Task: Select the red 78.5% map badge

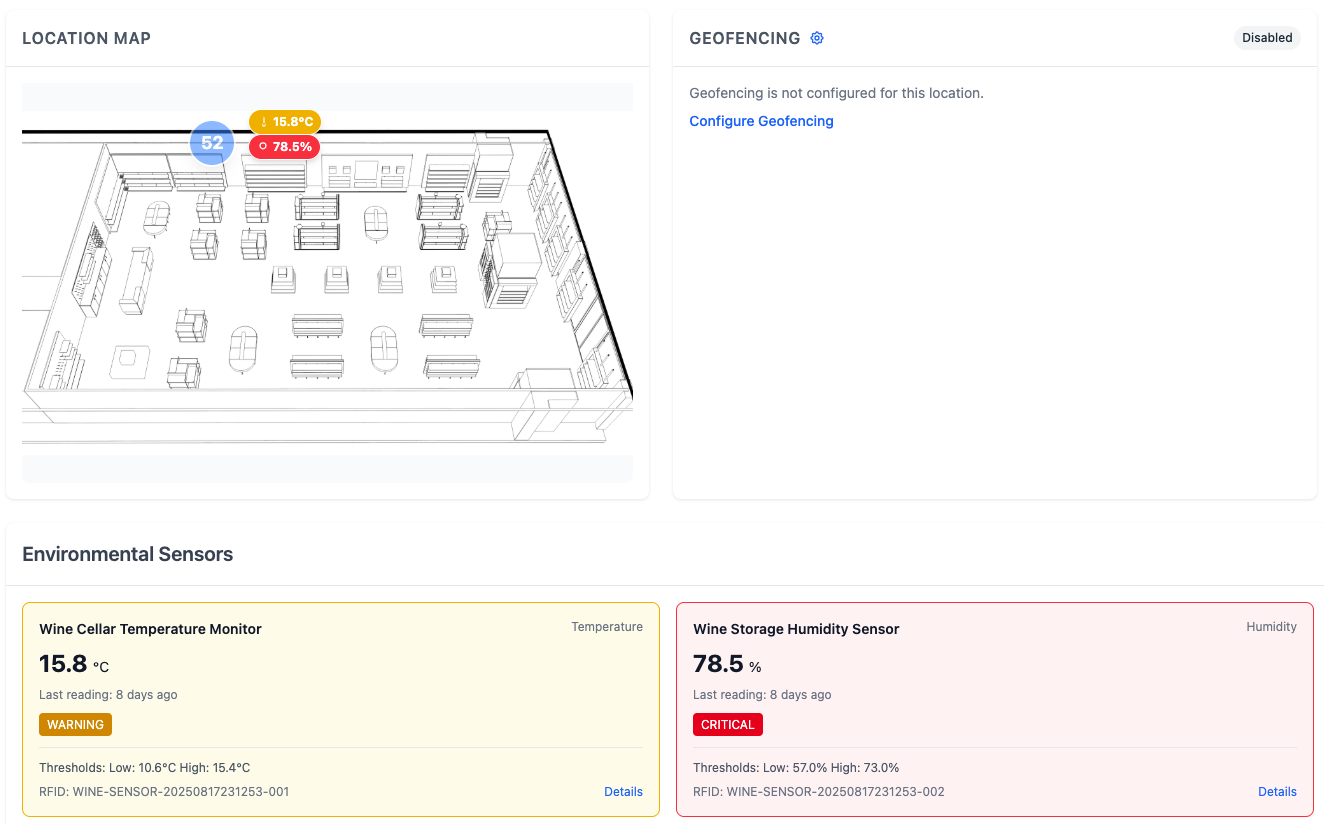Action: click(286, 146)
